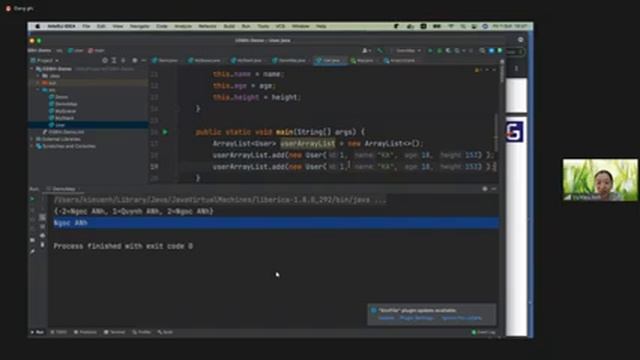640x360 pixels.
Task: Open the Terminal tool window button
Action: pos(115,332)
